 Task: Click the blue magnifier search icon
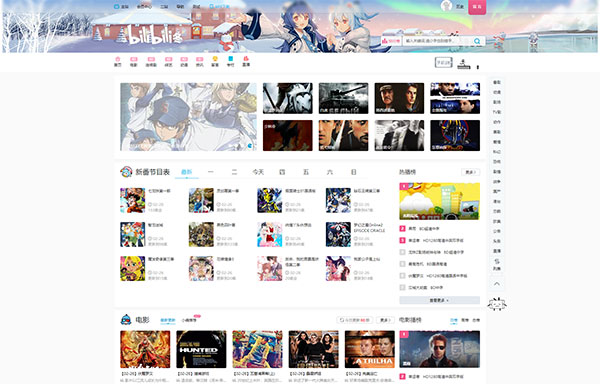[x=477, y=41]
